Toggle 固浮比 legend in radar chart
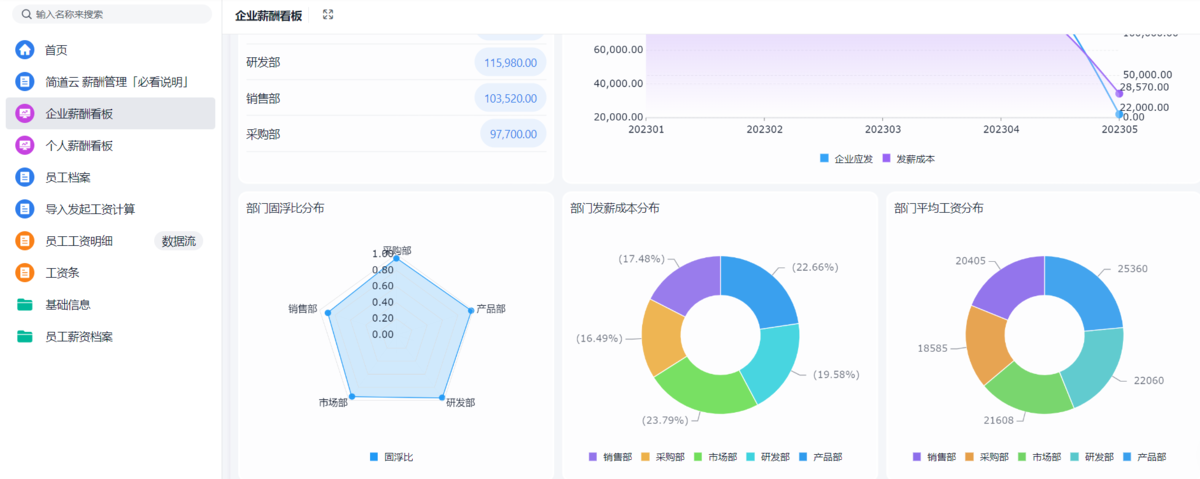Screen dimensions: 1200x479 pyautogui.click(x=391, y=457)
